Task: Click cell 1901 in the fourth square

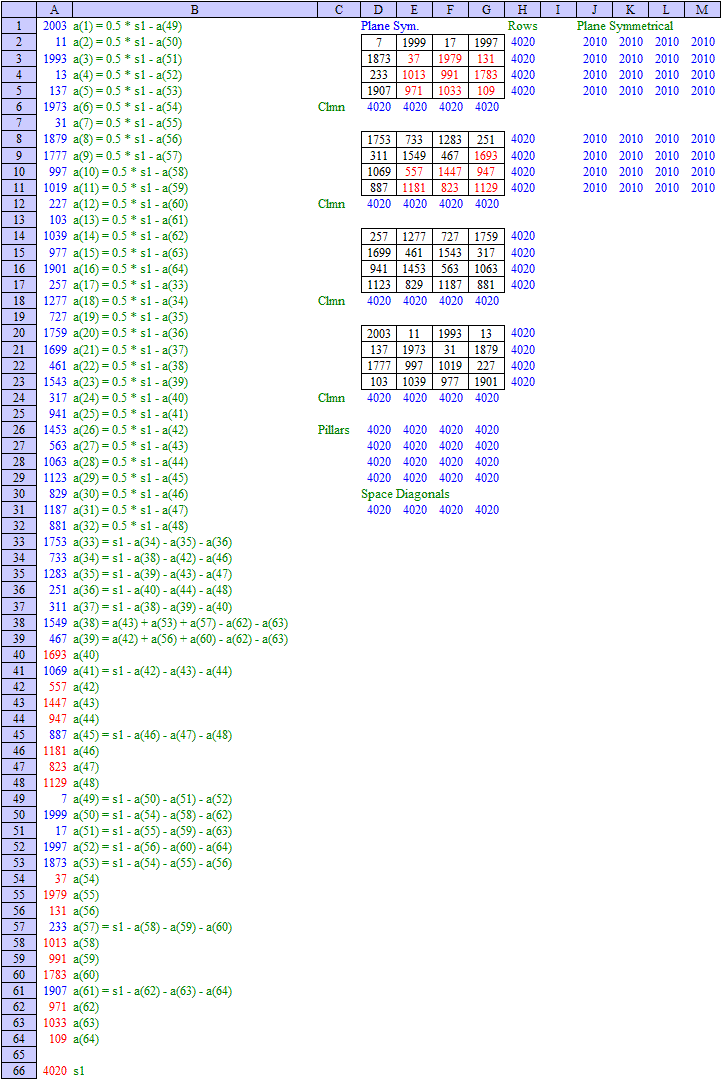Action: (x=486, y=382)
